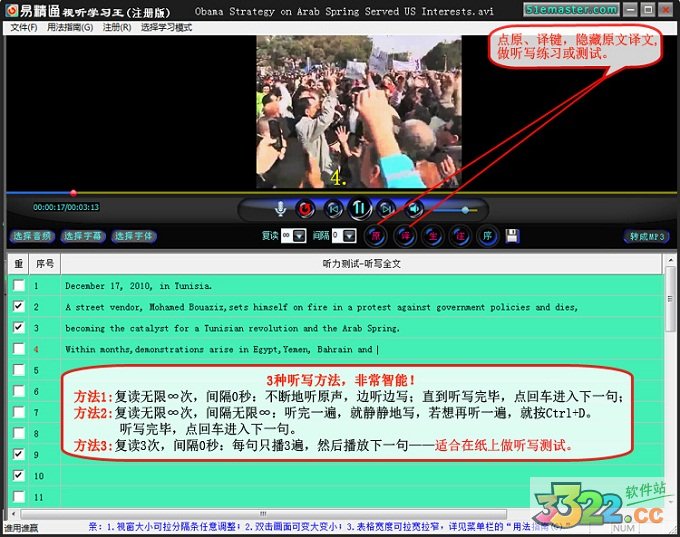Jump to the previous sentence
Viewport: 680px width, 537px height.
click(x=333, y=209)
